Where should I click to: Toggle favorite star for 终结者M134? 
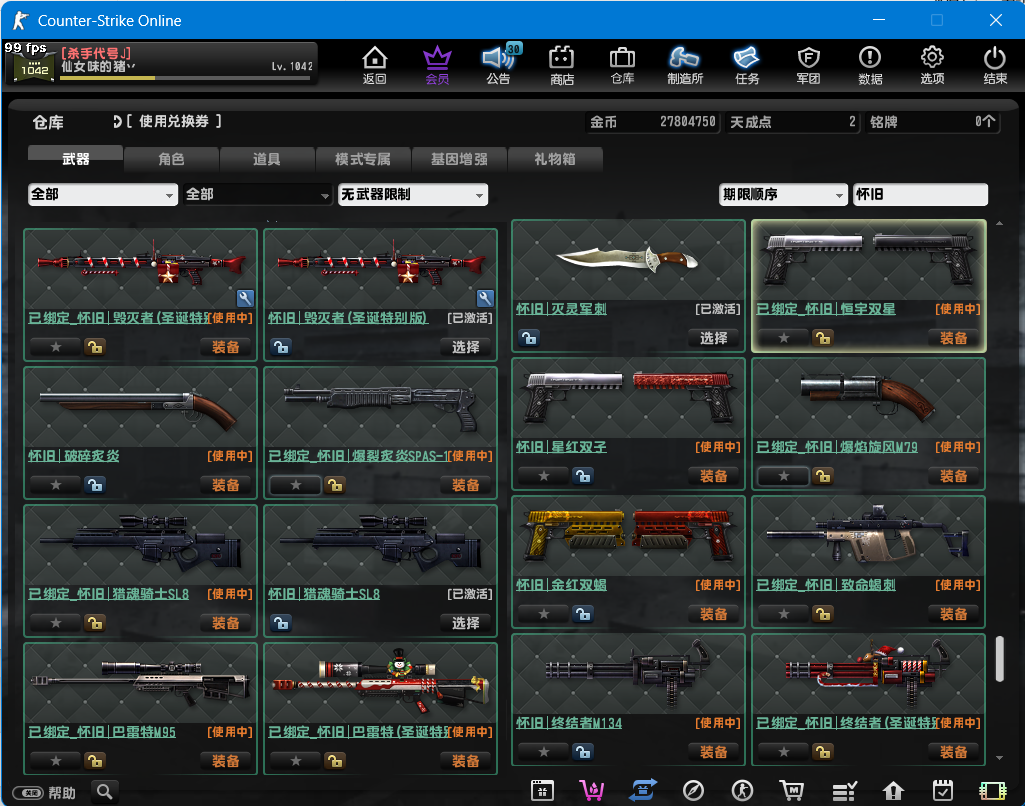point(544,752)
